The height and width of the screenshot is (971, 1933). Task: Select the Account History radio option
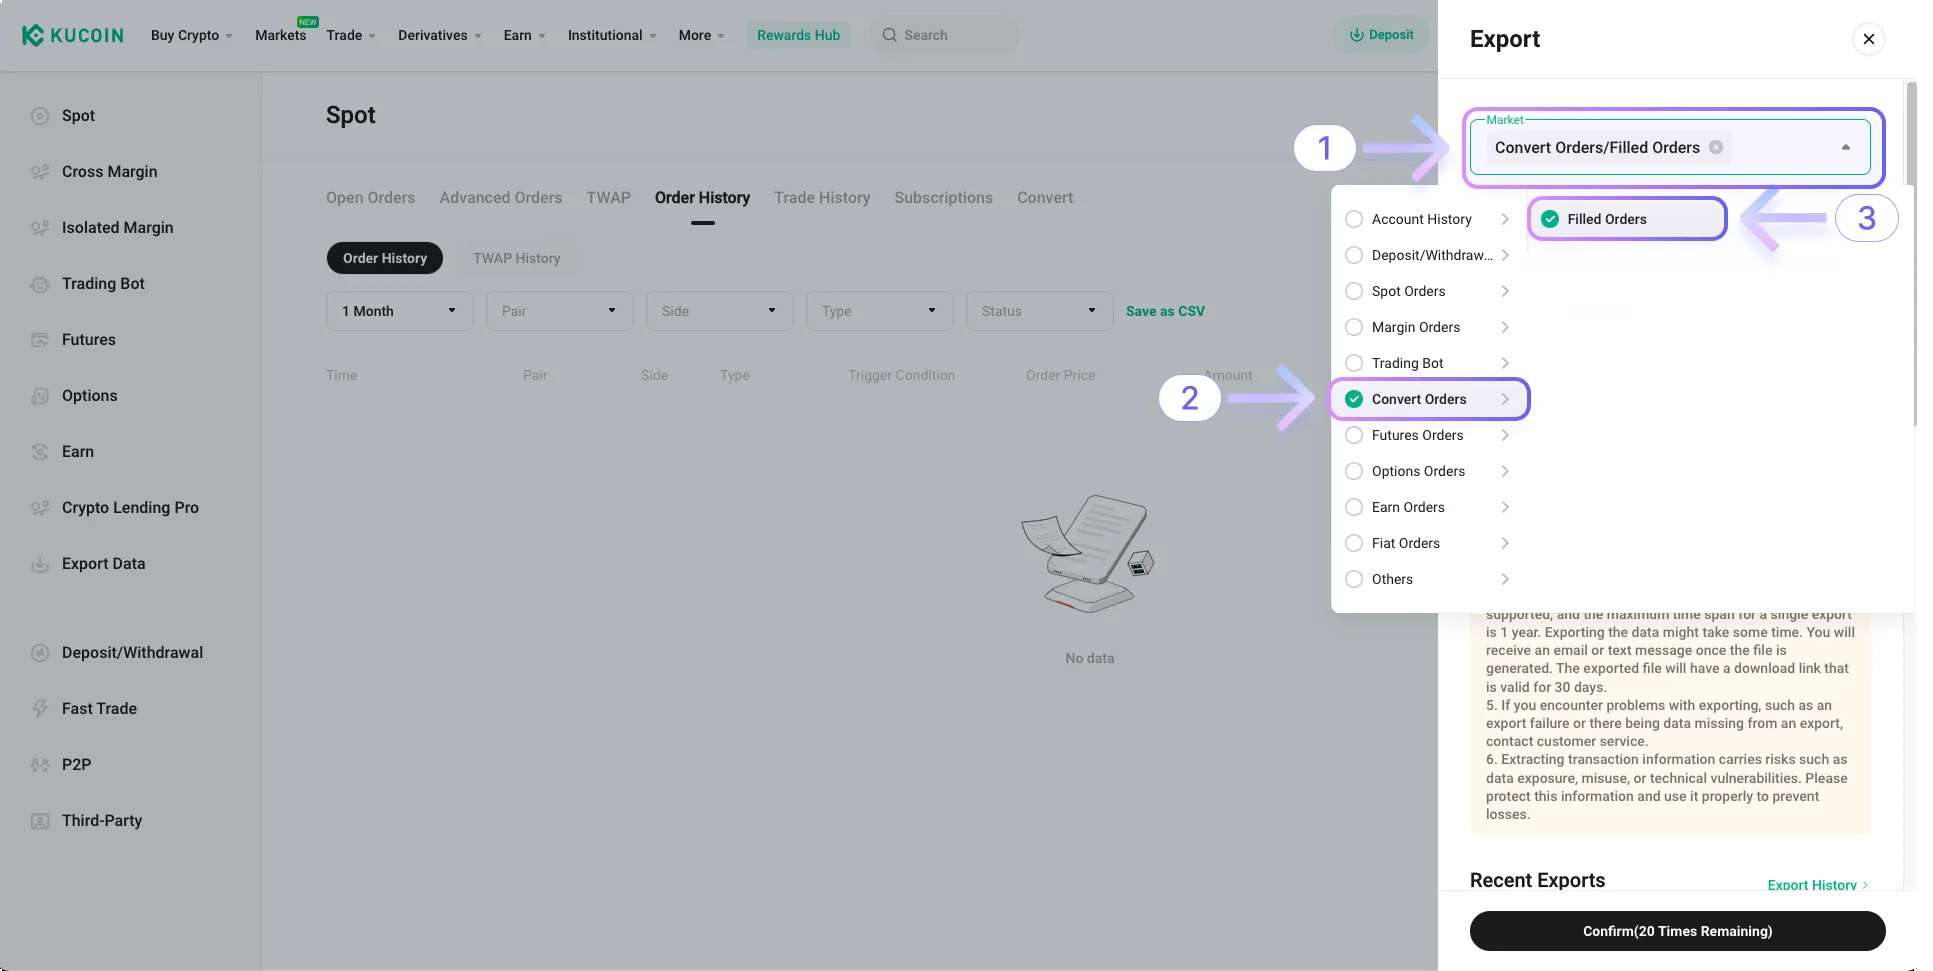tap(1354, 219)
